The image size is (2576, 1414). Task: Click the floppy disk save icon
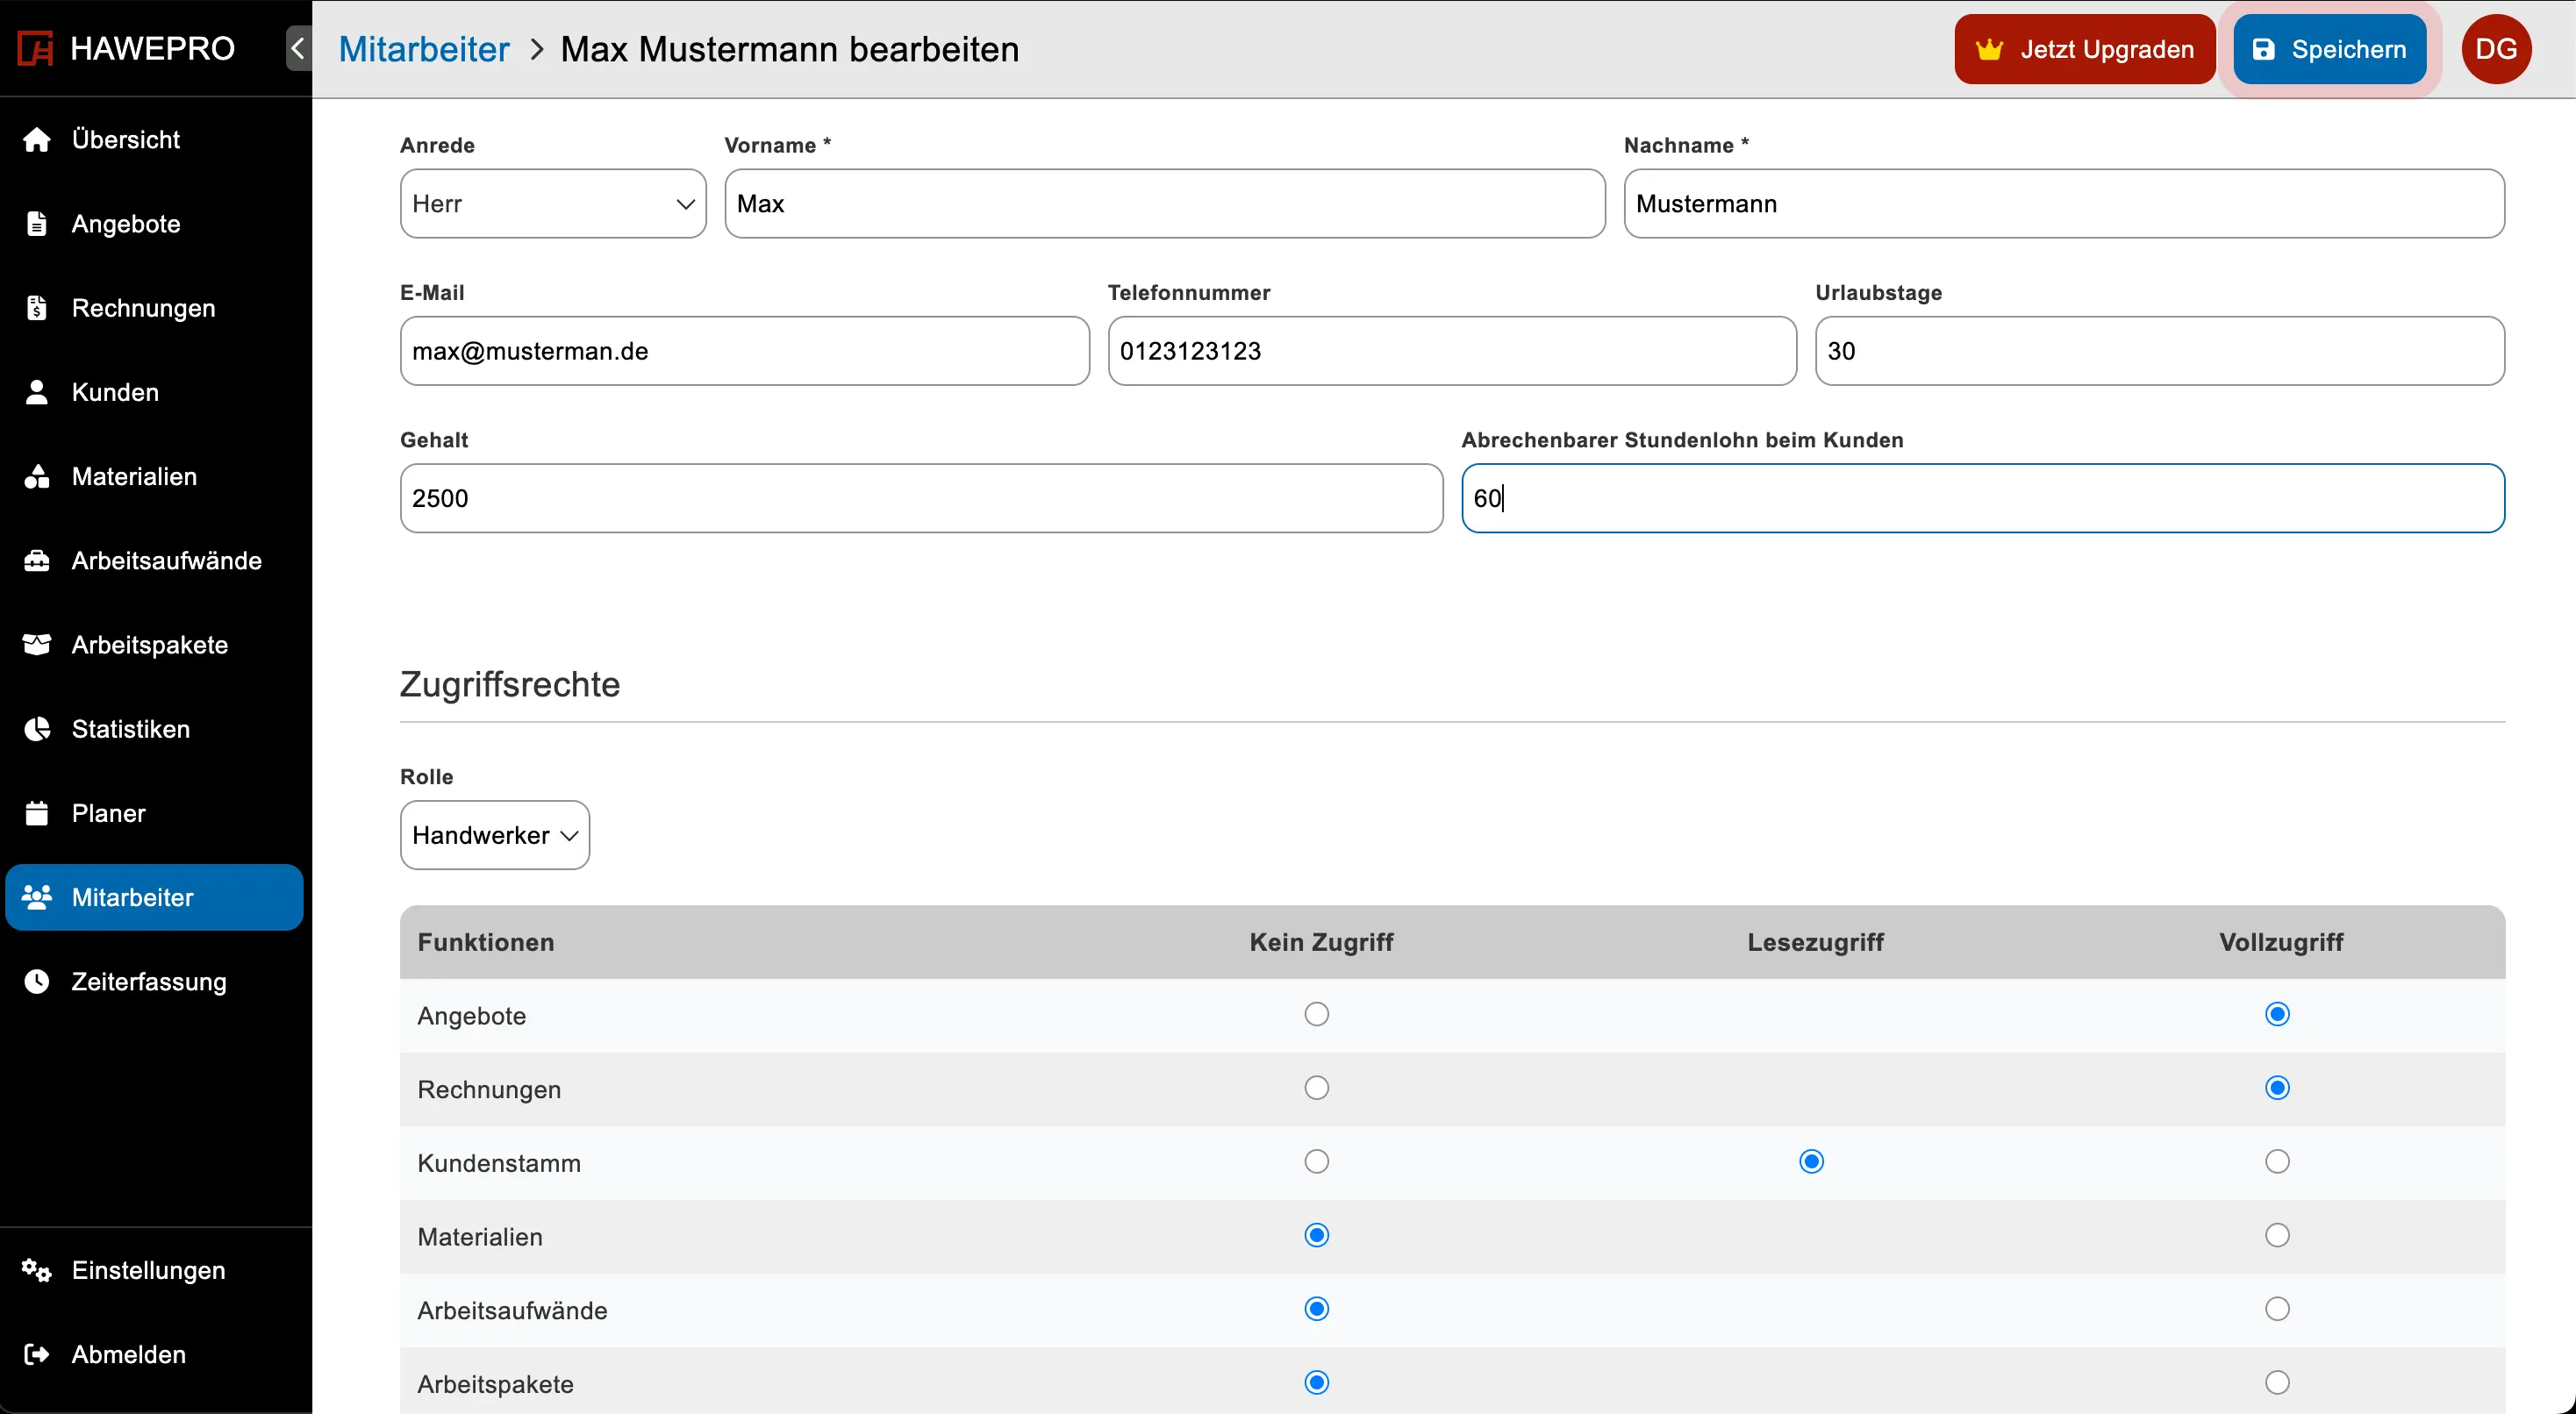2263,49
